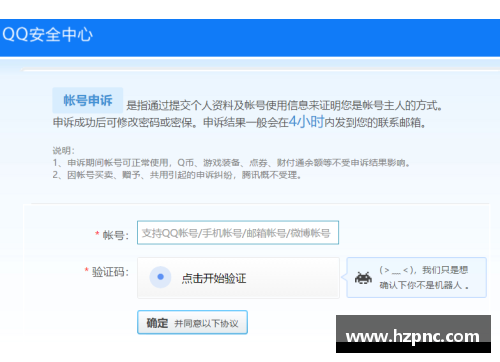Click tooltip text 确认下你不是机器人
500x362 pixels.
pos(424,285)
